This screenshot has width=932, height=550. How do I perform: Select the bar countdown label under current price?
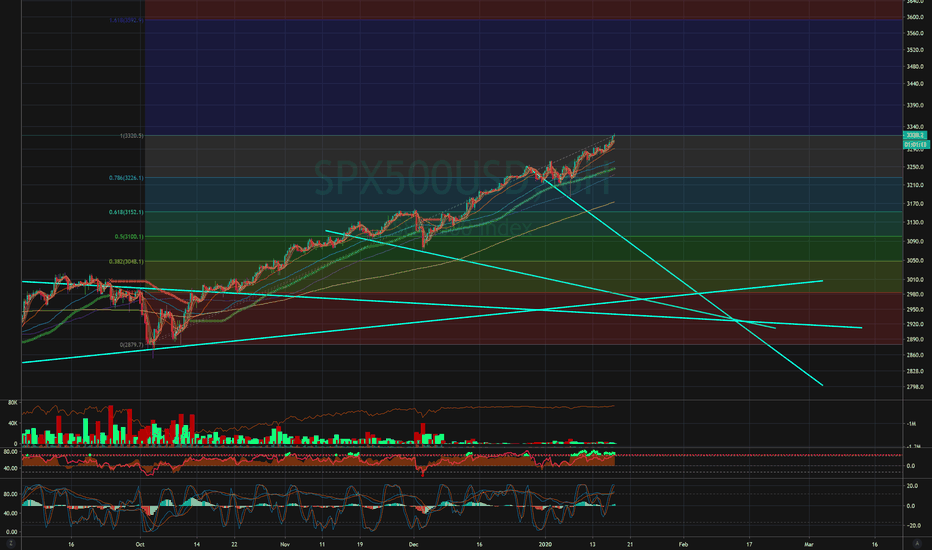pos(915,144)
